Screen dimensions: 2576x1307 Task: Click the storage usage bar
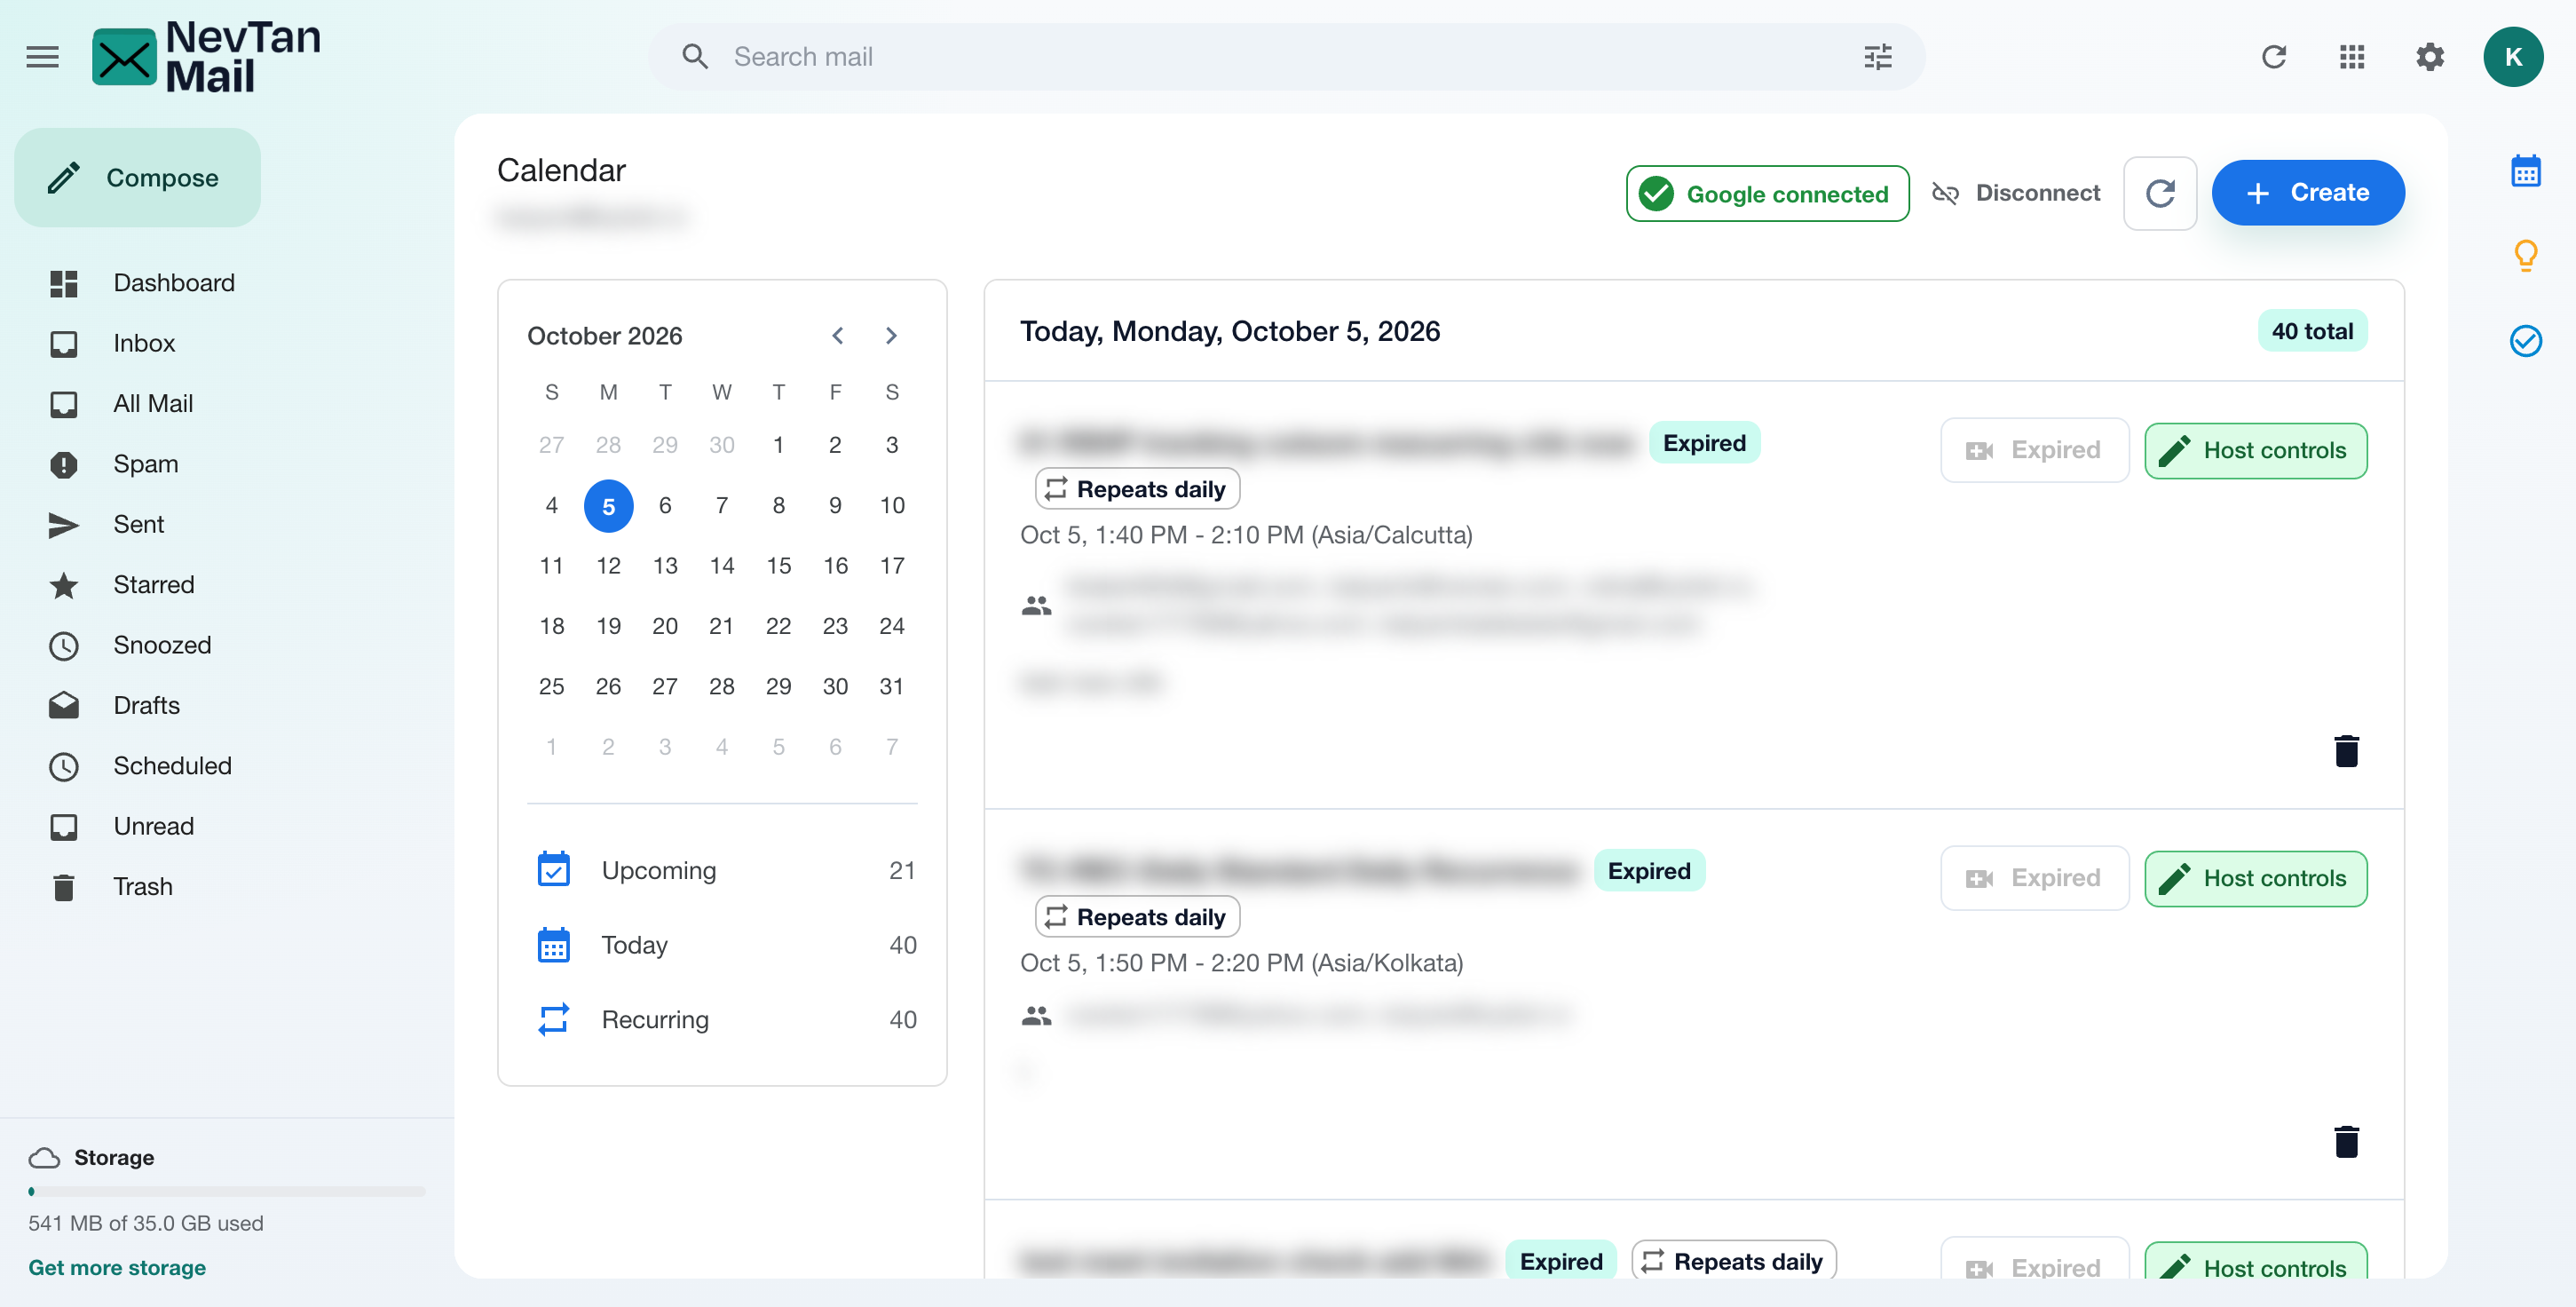[x=227, y=1191]
